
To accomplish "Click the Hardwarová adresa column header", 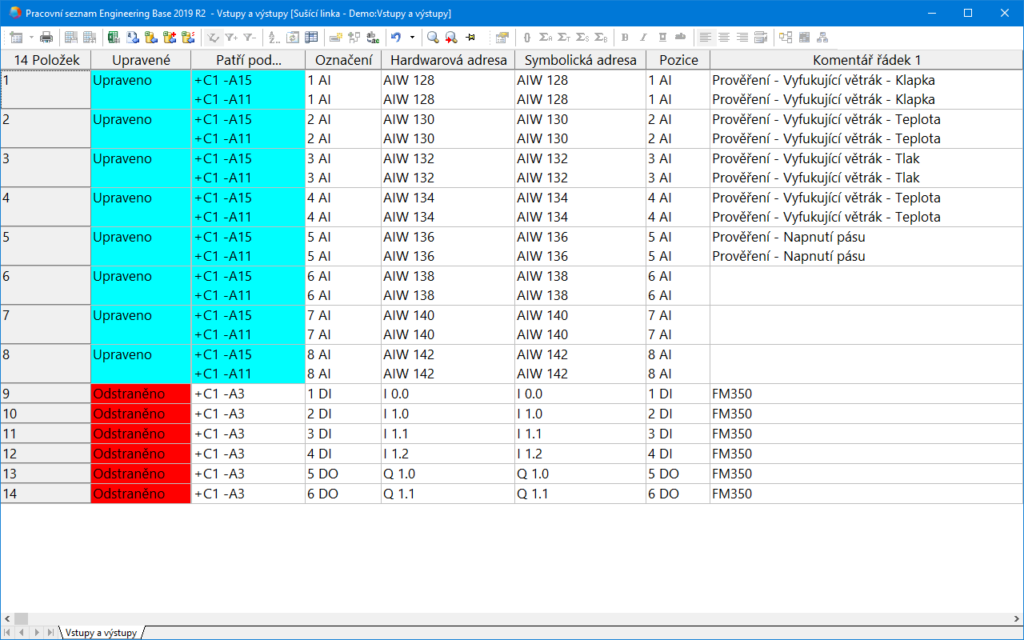I will (447, 60).
